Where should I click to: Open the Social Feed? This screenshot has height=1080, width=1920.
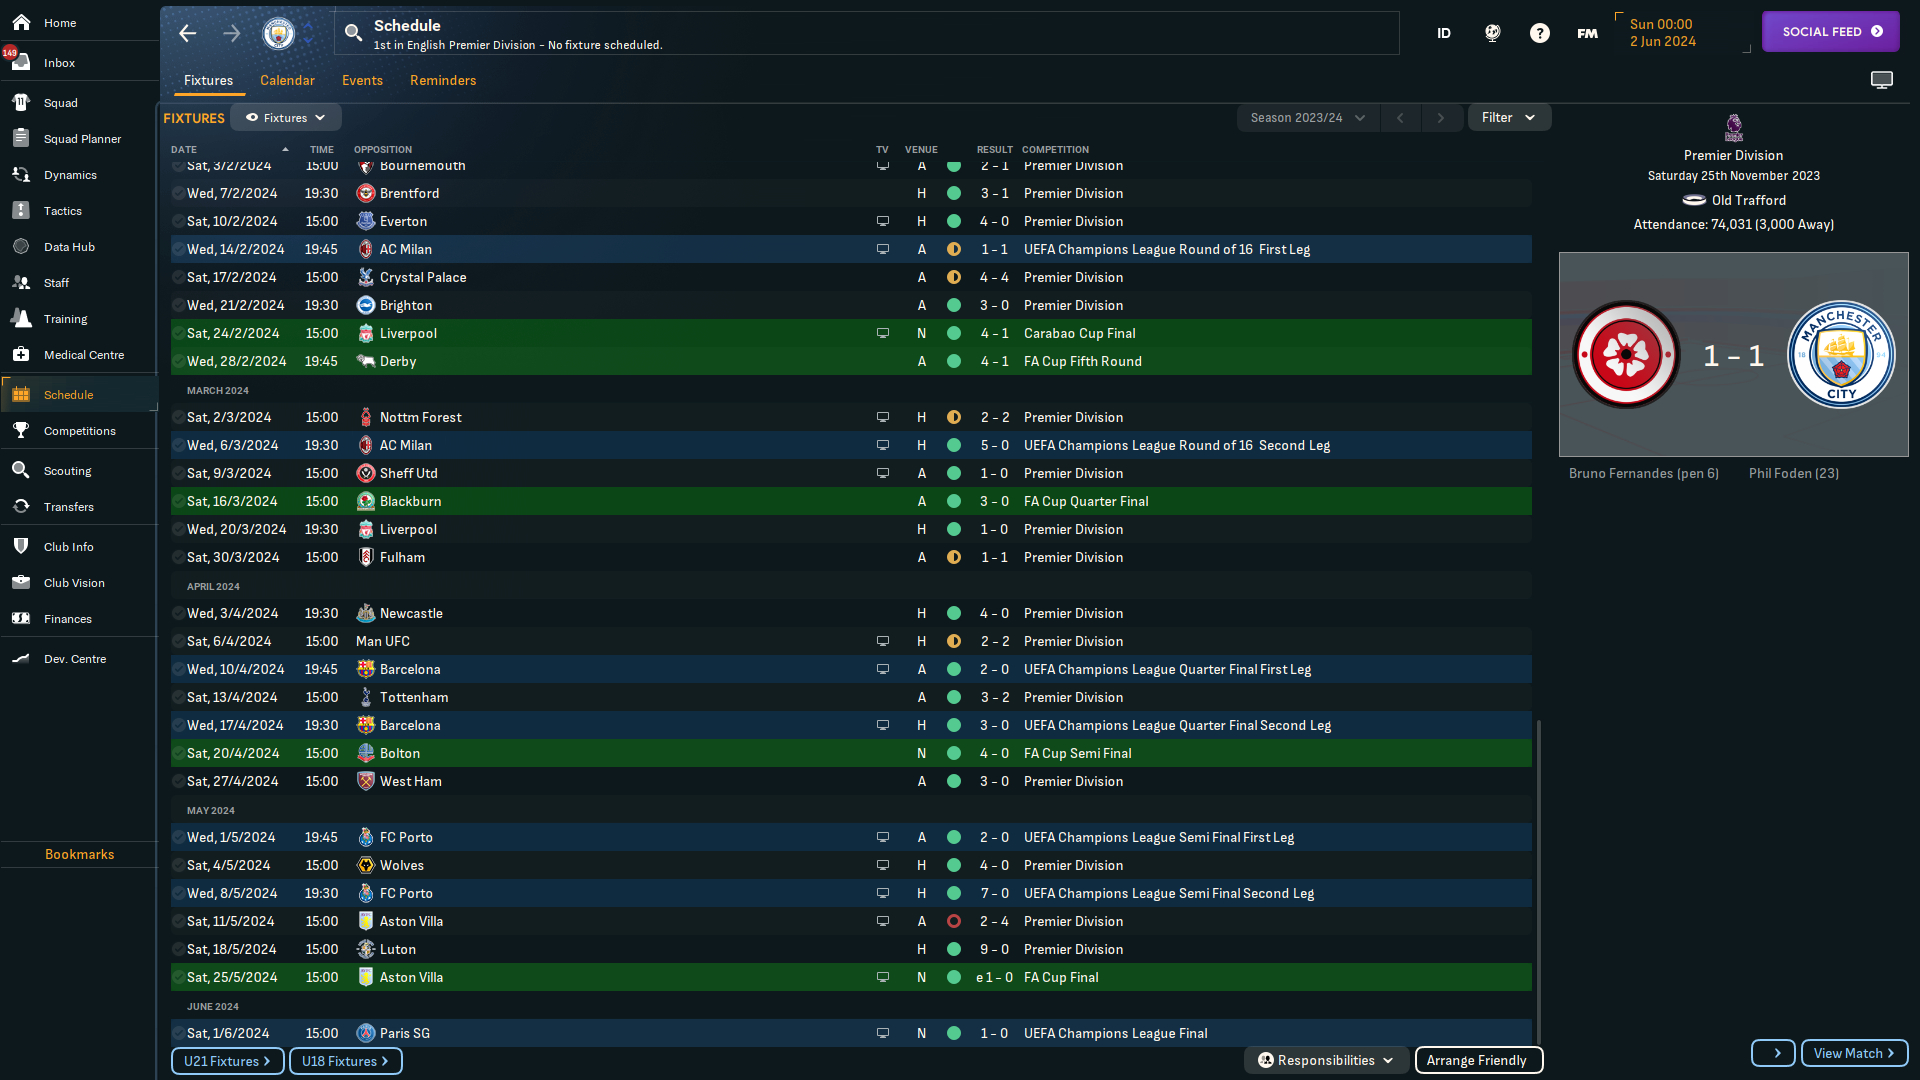[x=1830, y=32]
